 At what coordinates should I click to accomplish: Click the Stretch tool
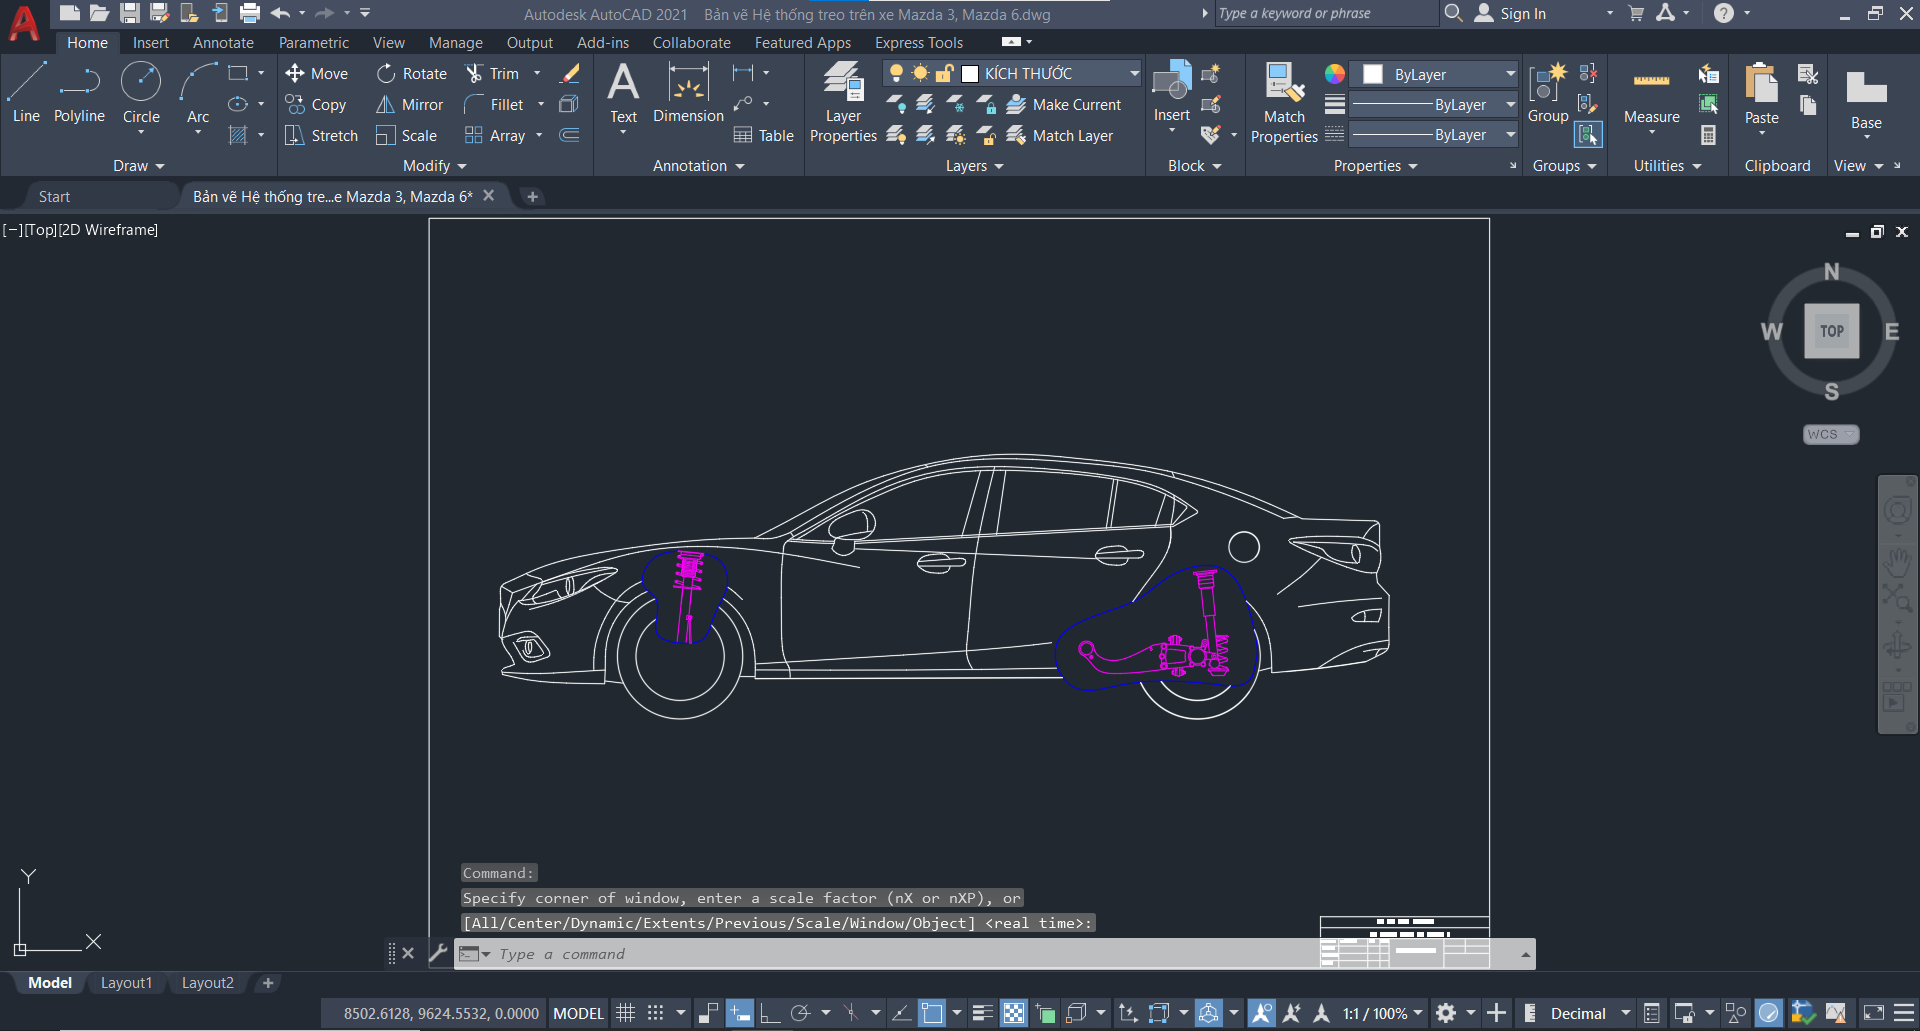[x=321, y=135]
